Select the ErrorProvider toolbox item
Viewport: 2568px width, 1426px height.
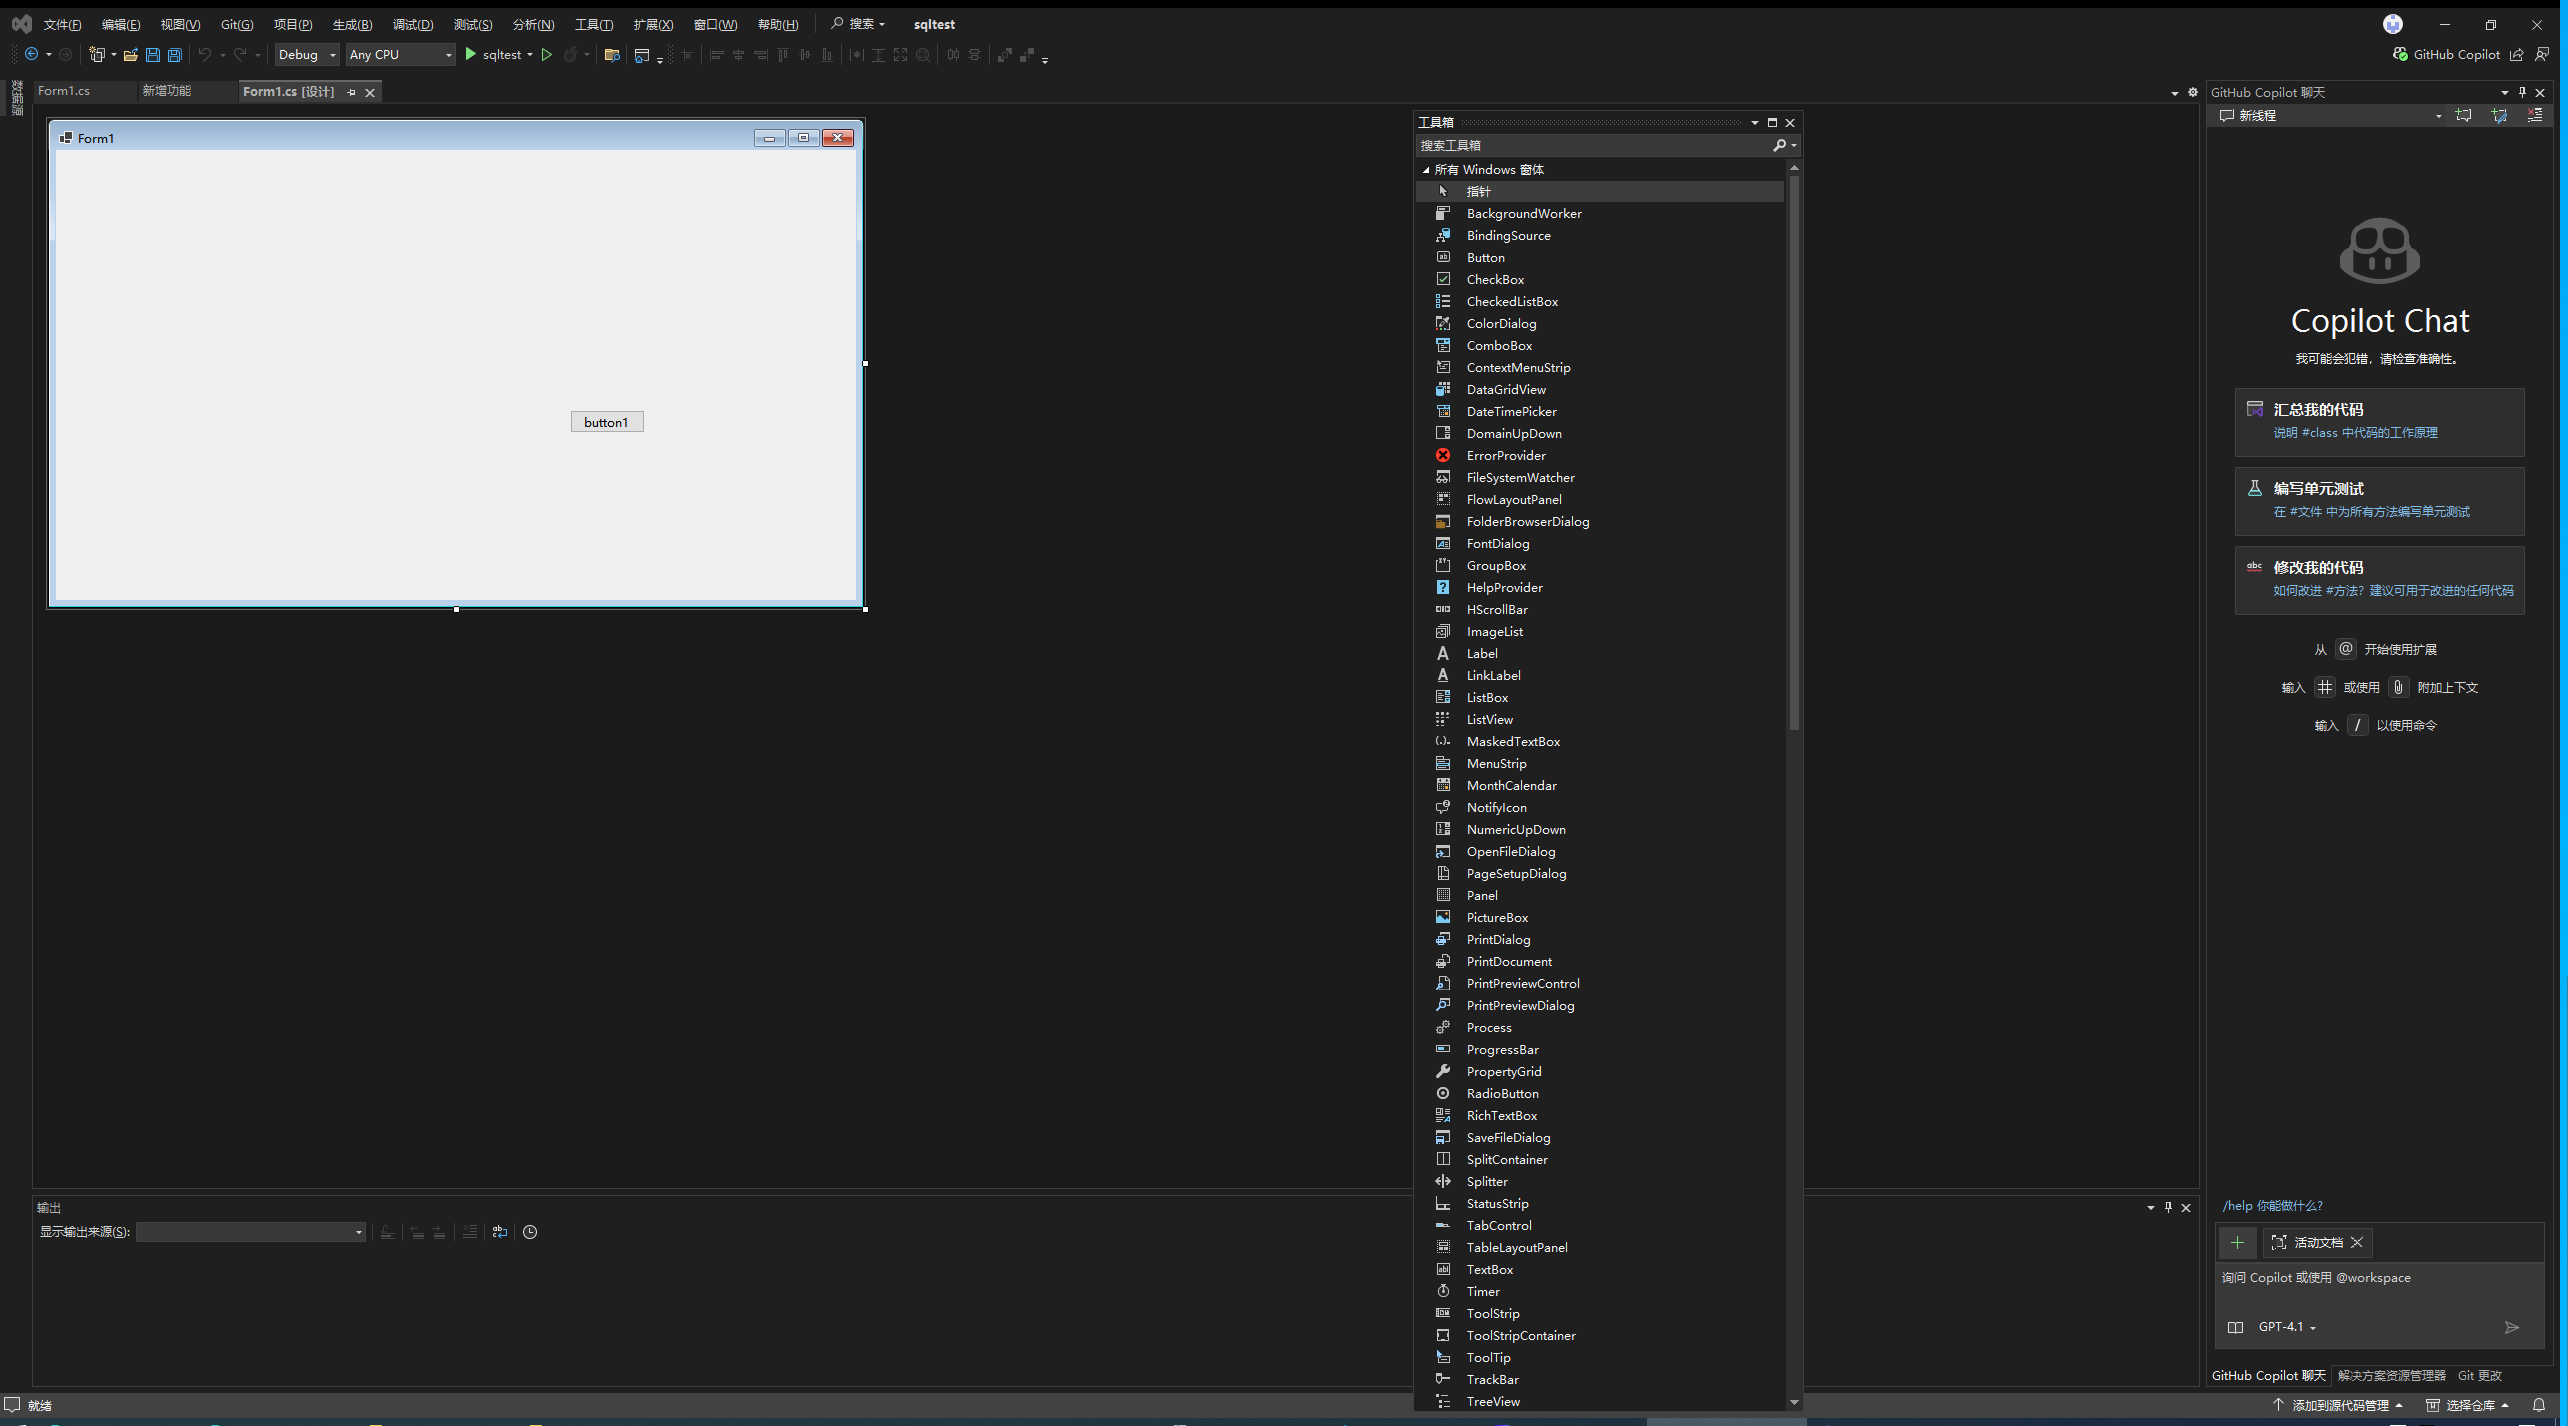pos(1505,455)
